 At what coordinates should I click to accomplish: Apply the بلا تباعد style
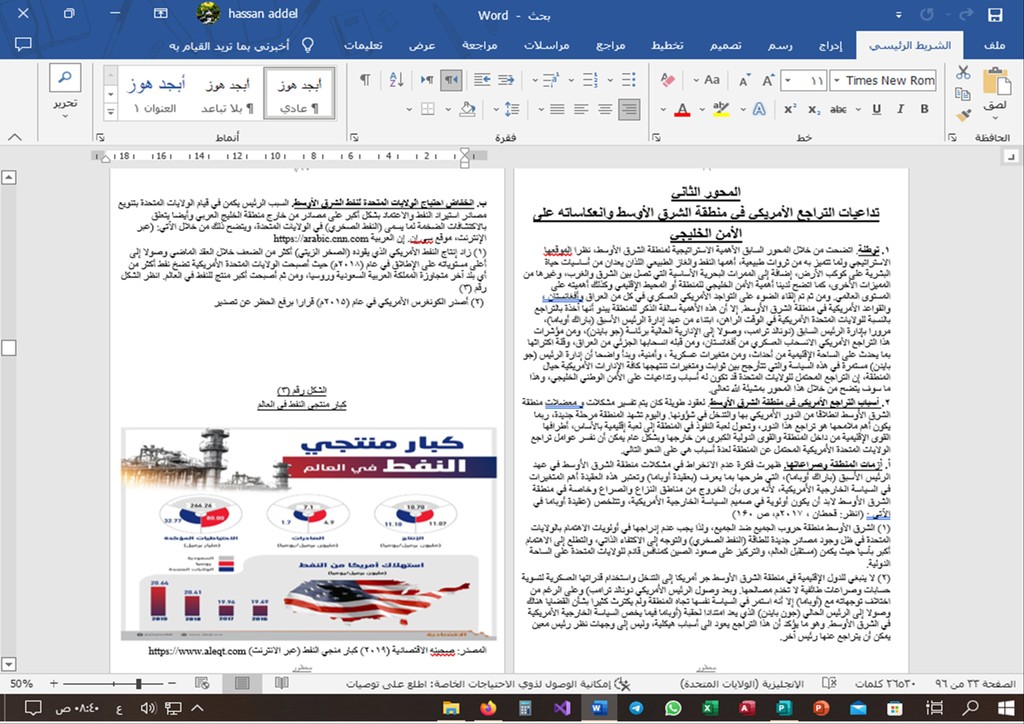227,93
